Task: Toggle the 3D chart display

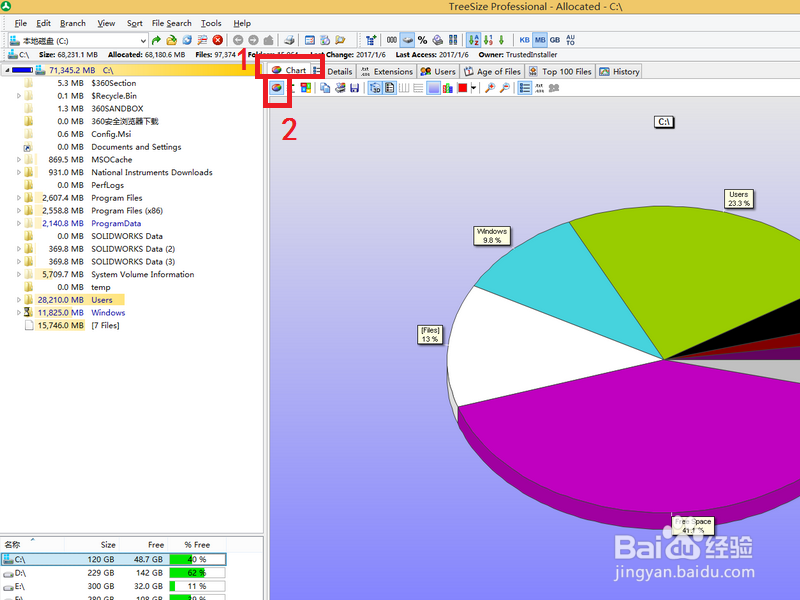Action: pos(375,88)
